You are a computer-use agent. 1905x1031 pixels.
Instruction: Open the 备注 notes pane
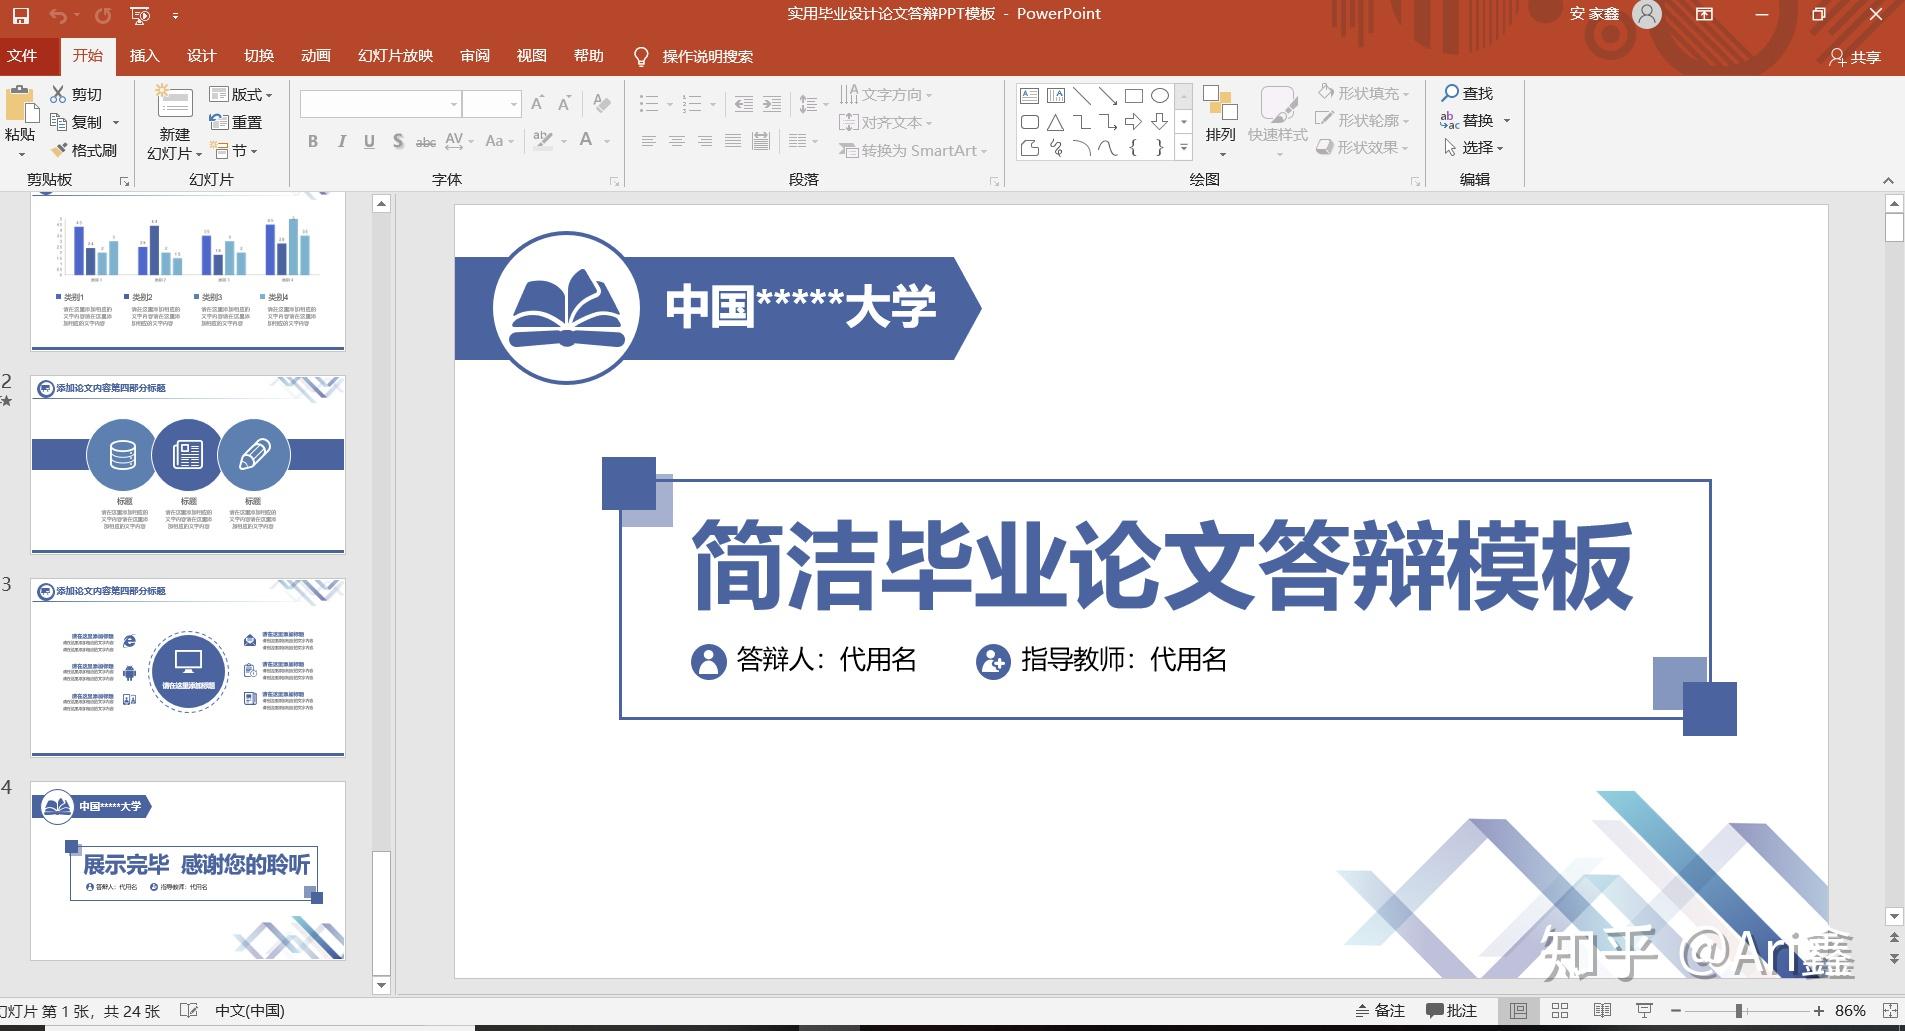(1380, 1010)
